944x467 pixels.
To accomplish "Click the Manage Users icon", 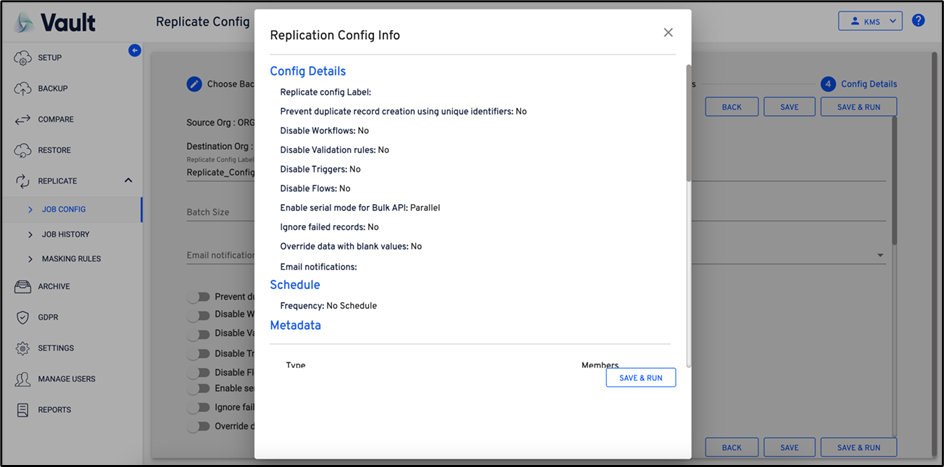I will pos(23,379).
